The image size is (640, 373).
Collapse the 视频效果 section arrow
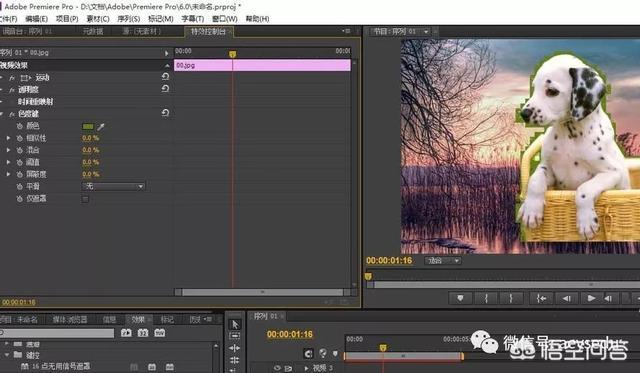click(x=167, y=65)
